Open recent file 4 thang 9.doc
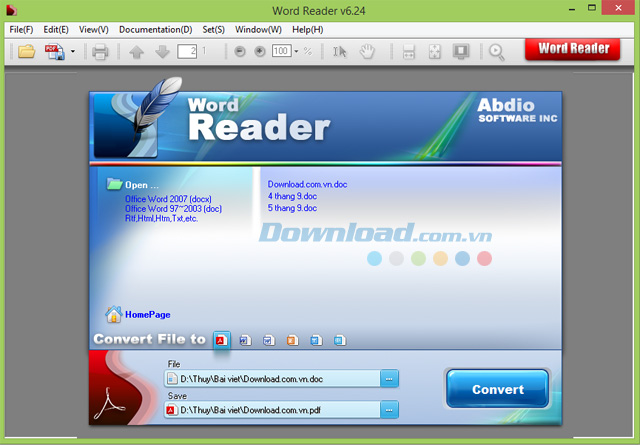This screenshot has height=445, width=640. (x=292, y=196)
